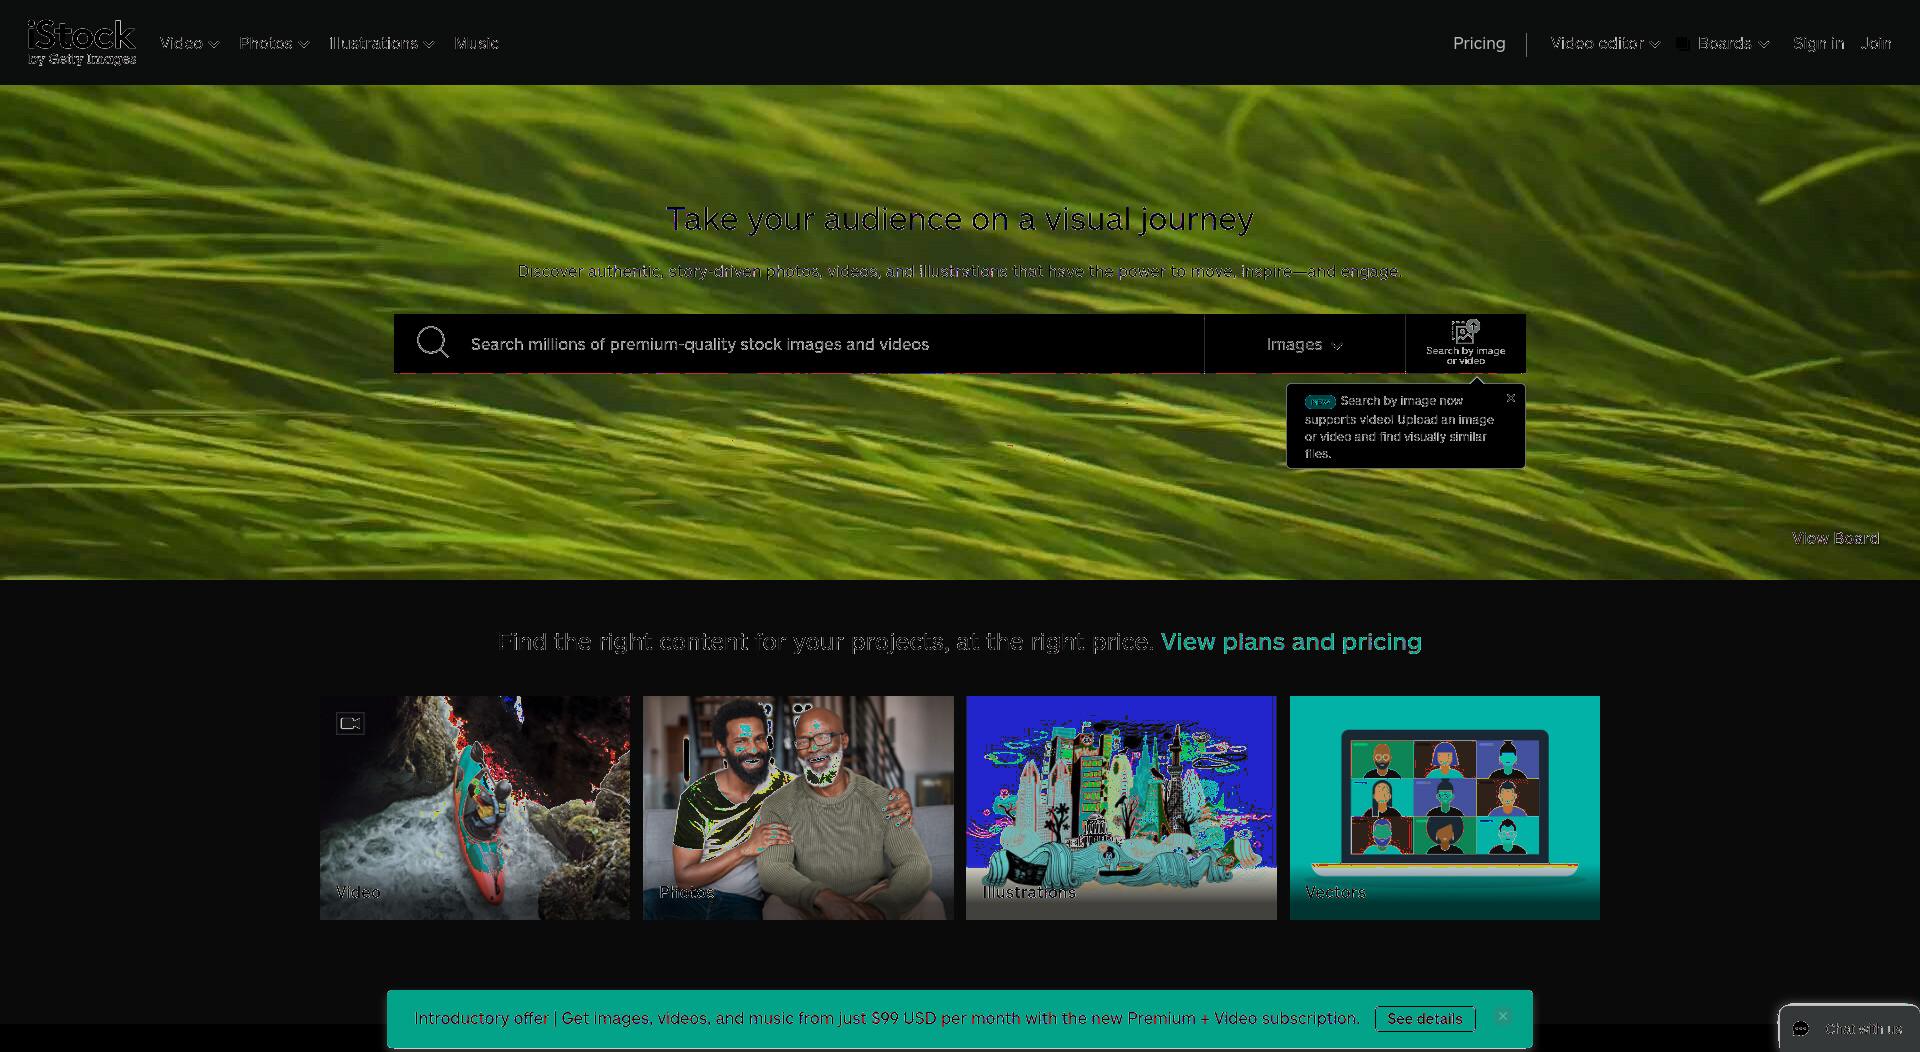Expand the Illustrations menu dropdown
The image size is (1920, 1052).
(381, 43)
